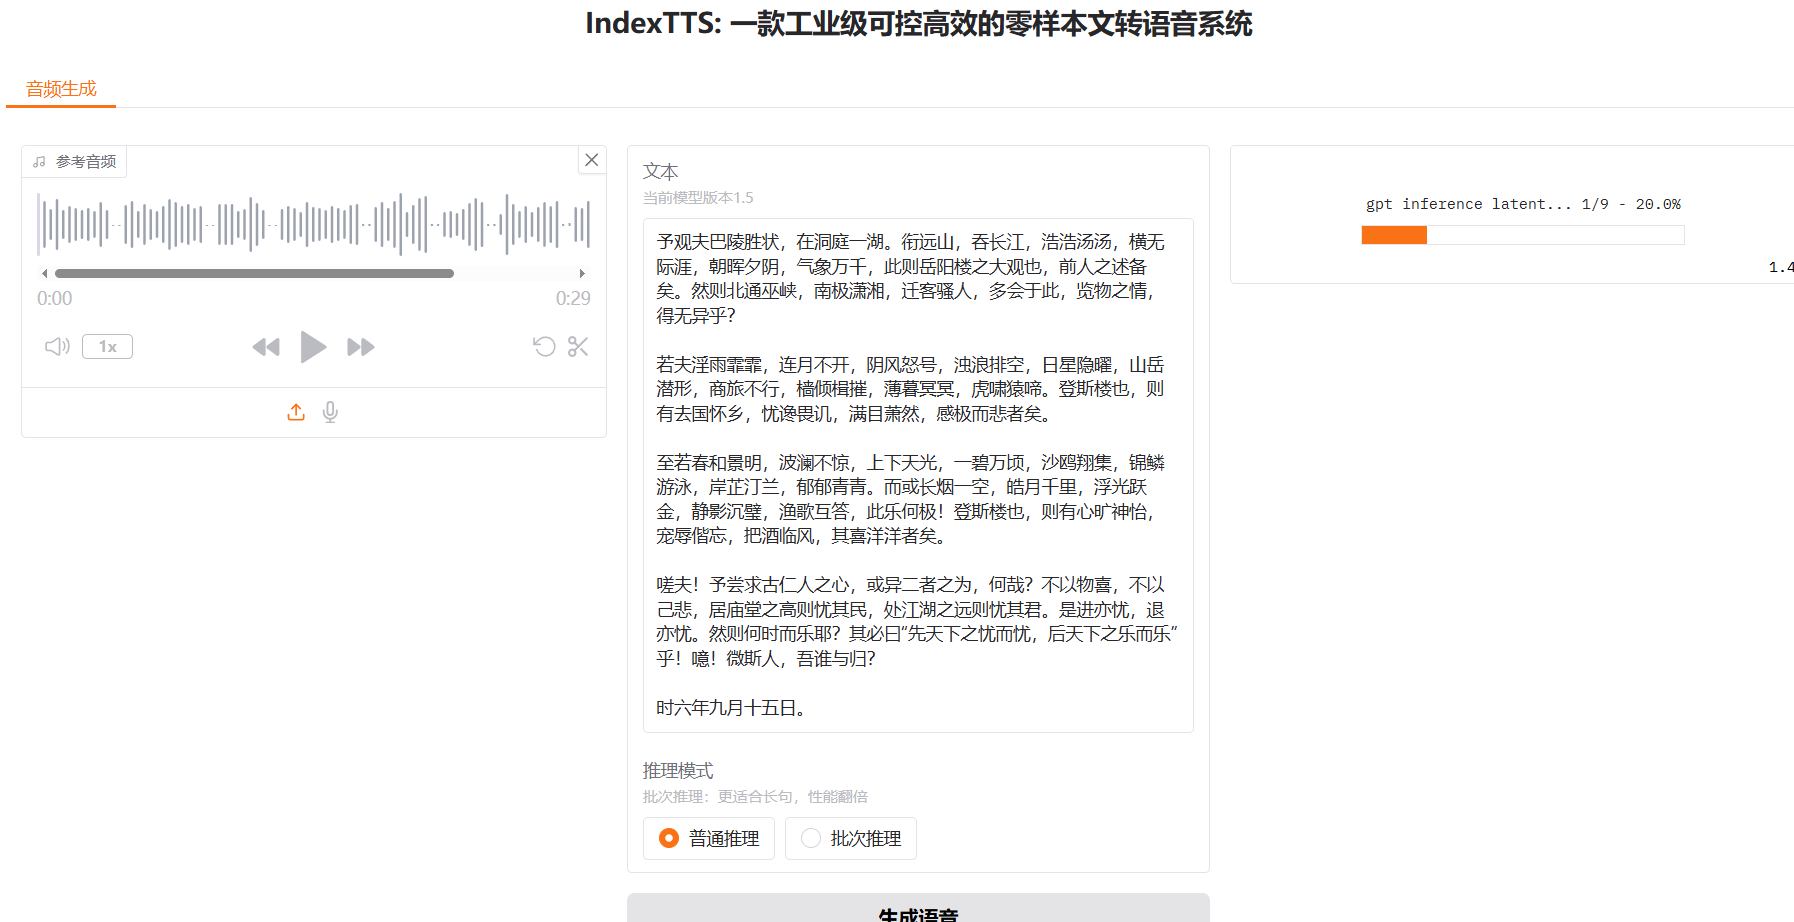1794x922 pixels.
Task: Click inside the 岳阳楼记 text input area
Action: pyautogui.click(x=917, y=480)
